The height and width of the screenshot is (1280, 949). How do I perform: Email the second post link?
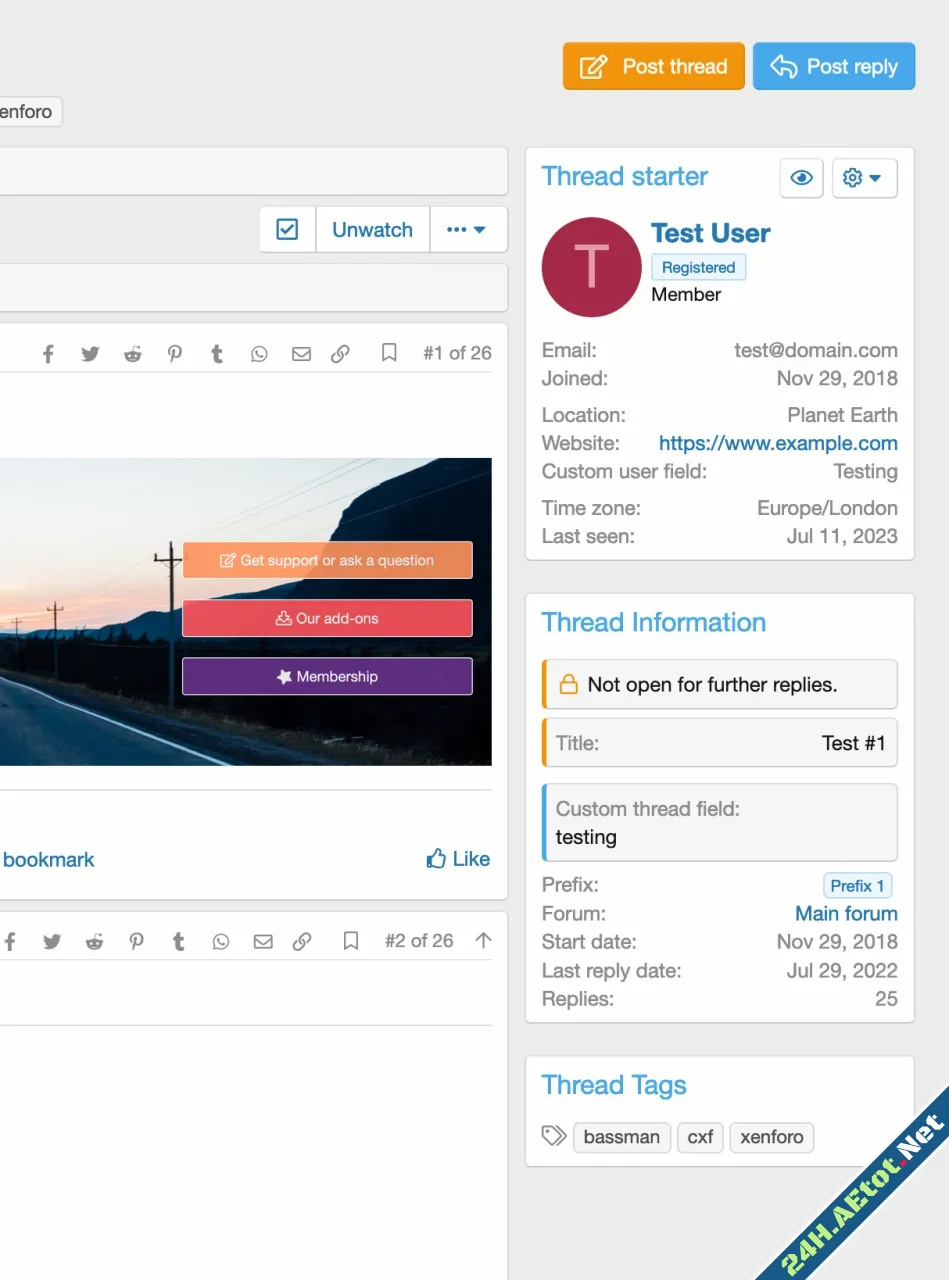[x=263, y=941]
